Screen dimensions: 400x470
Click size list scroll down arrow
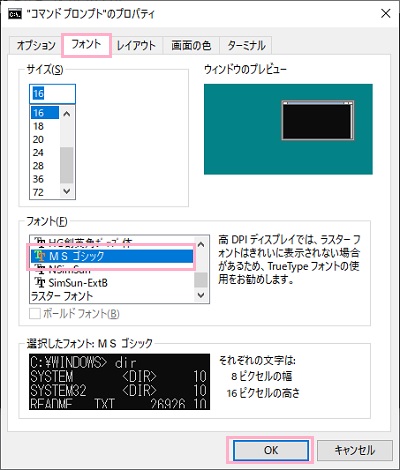(67, 192)
